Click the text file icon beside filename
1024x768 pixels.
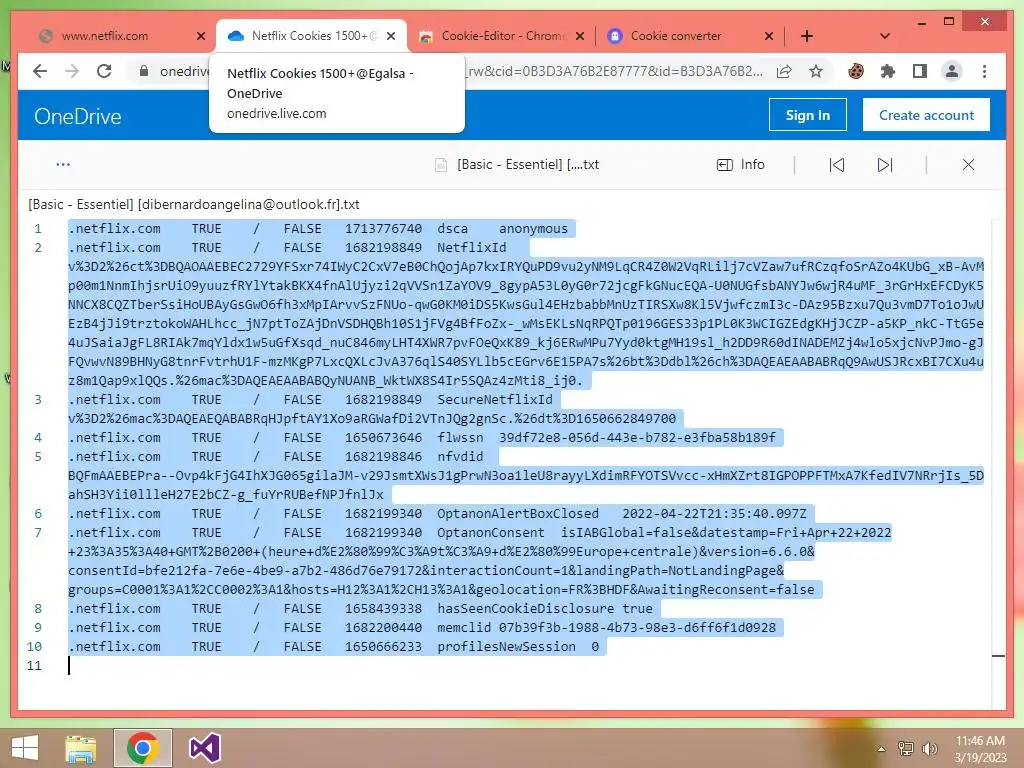[441, 165]
